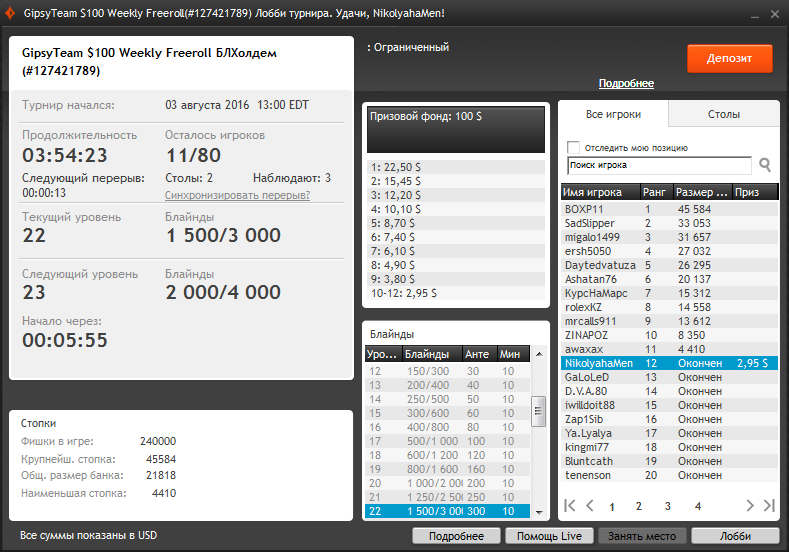This screenshot has height=552, width=789.
Task: Select player row 'КурсНаМарс'
Action: pyautogui.click(x=669, y=293)
